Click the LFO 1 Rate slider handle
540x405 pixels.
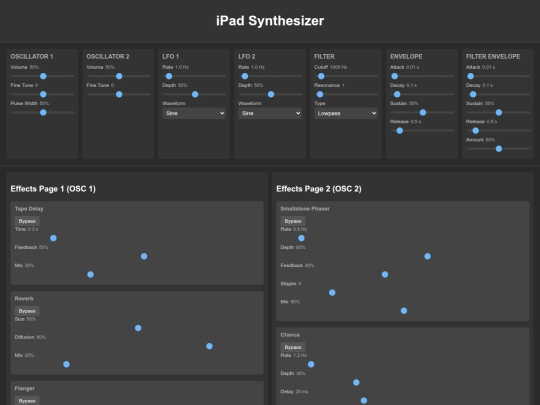coord(169,76)
